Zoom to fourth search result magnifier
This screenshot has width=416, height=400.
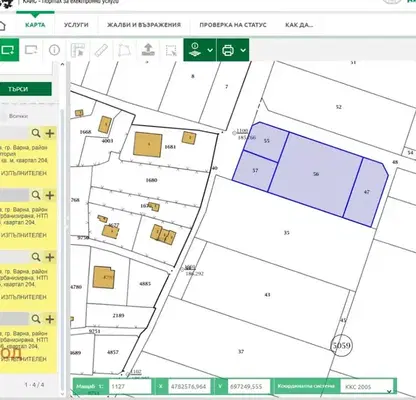coord(36,319)
